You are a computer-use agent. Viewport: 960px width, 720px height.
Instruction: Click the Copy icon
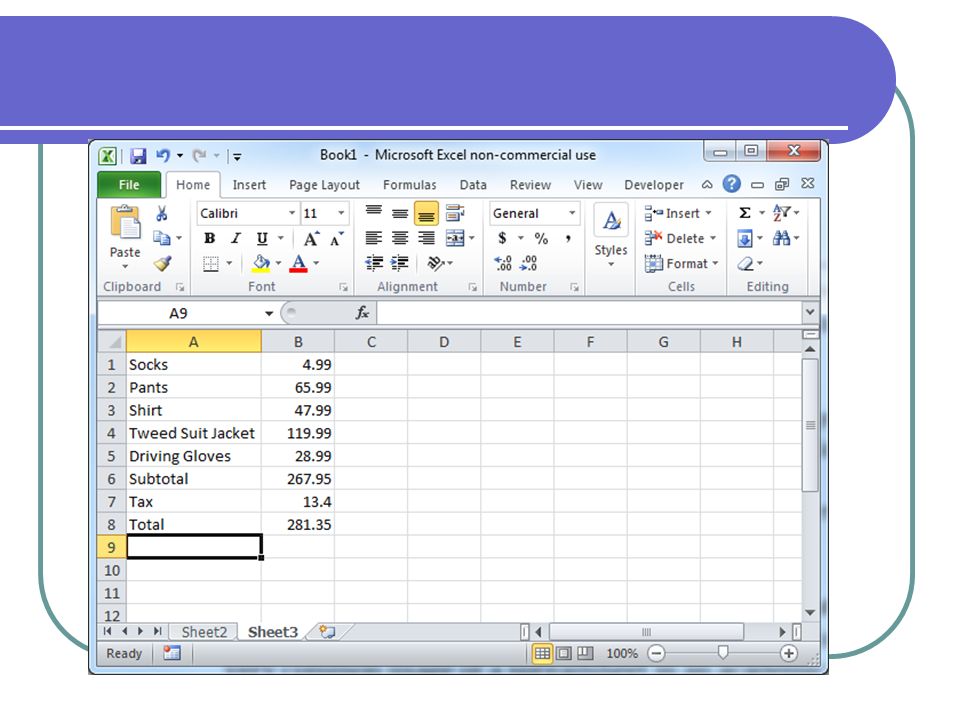pyautogui.click(x=162, y=238)
